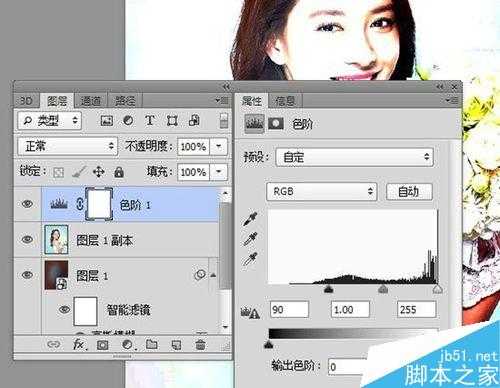The height and width of the screenshot is (388, 500).
Task: Click 自动 auto levels button
Action: point(409,192)
